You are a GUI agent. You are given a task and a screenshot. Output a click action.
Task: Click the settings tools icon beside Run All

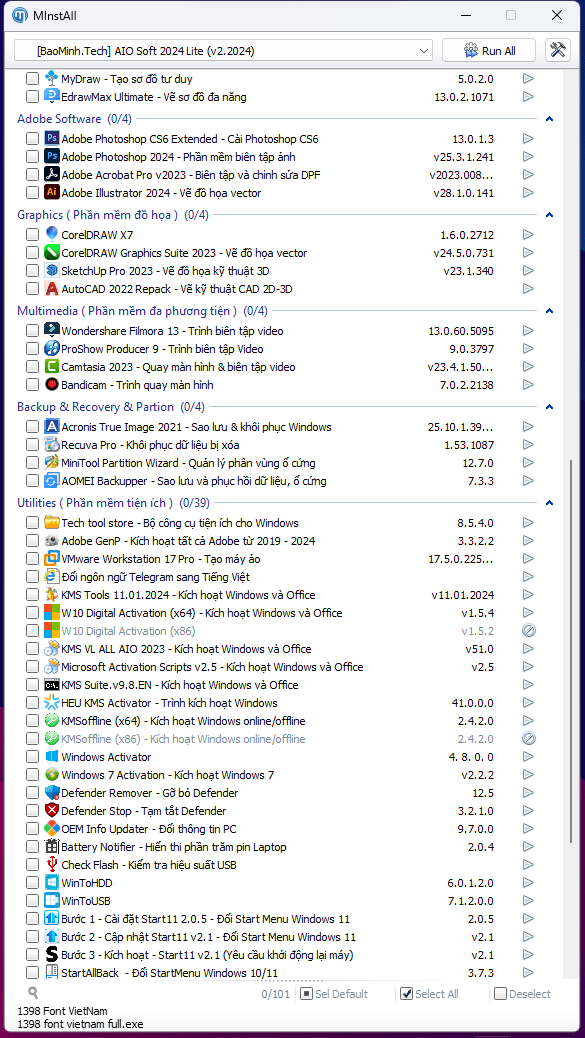[558, 50]
